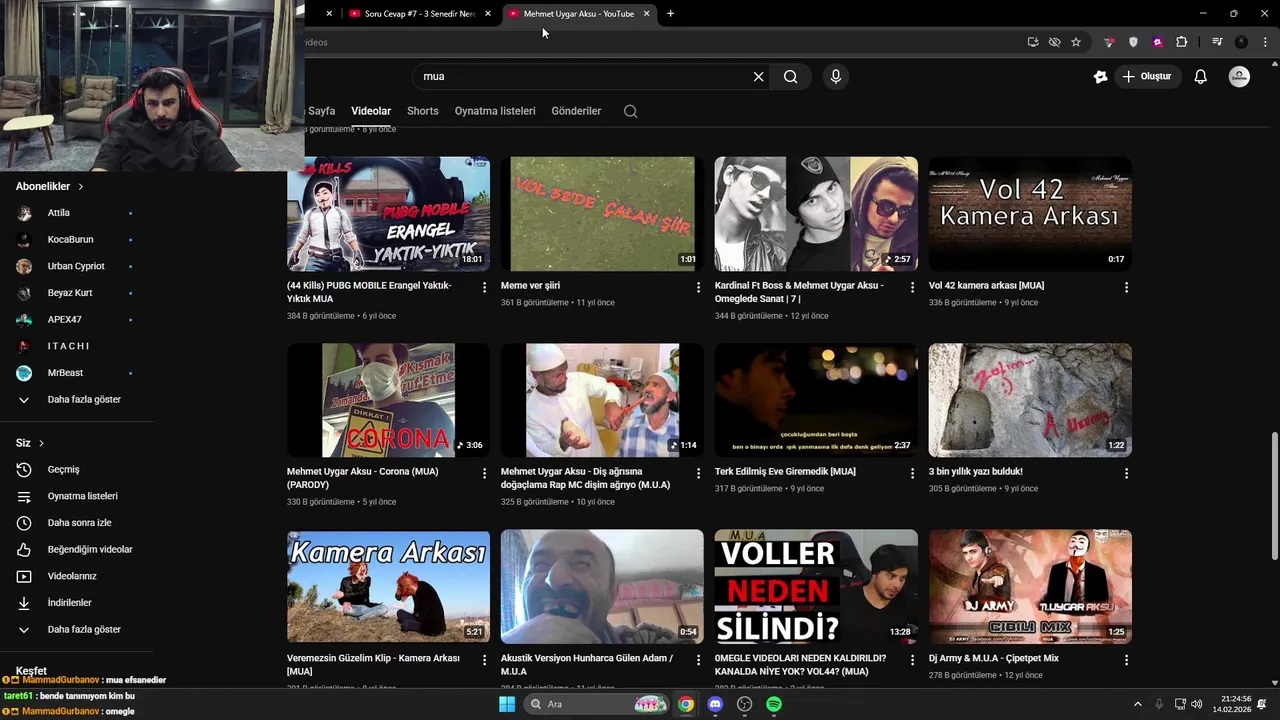Open options for Corona PARODY video

(485, 473)
